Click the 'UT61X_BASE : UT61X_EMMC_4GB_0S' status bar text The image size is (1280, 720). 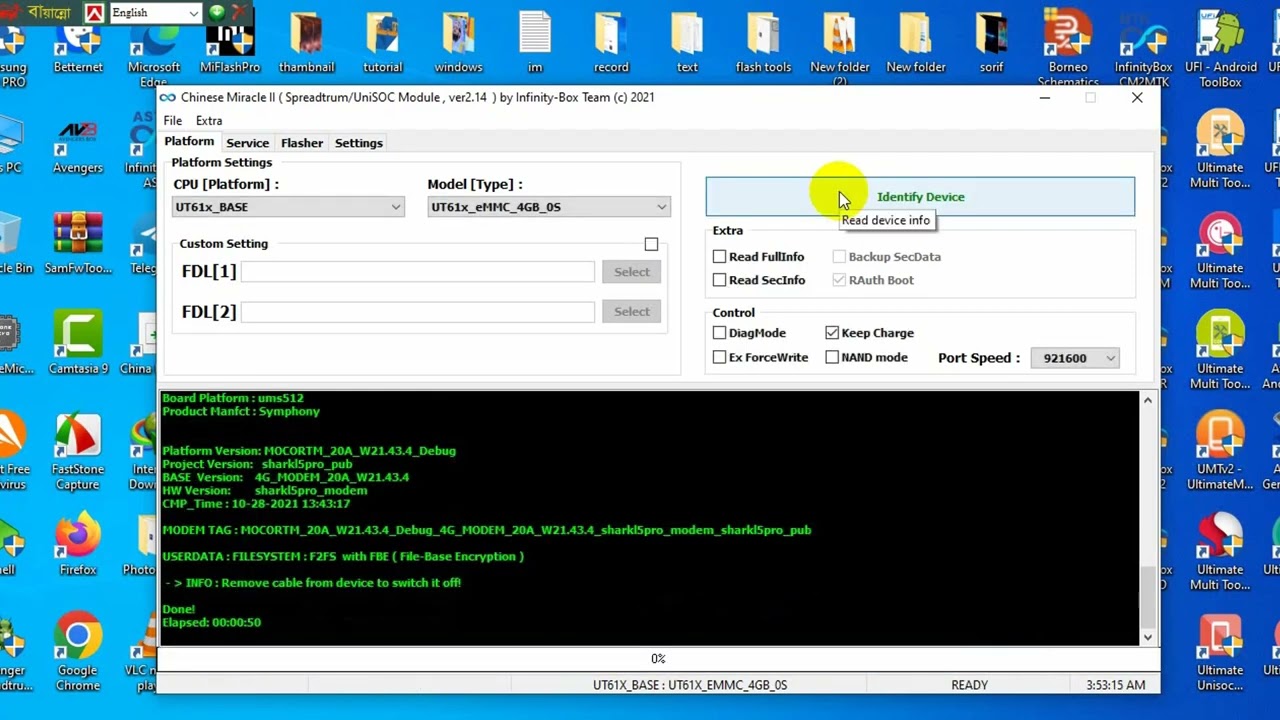pyautogui.click(x=690, y=685)
